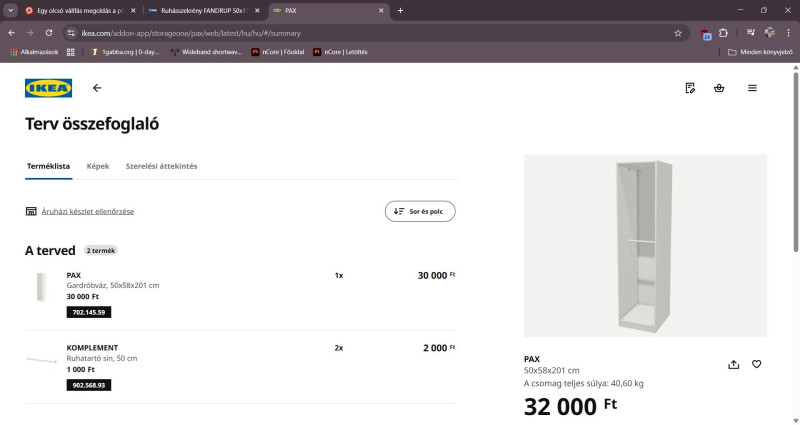Open the apps grid bookmark icon
The height and width of the screenshot is (425, 800).
70,52
